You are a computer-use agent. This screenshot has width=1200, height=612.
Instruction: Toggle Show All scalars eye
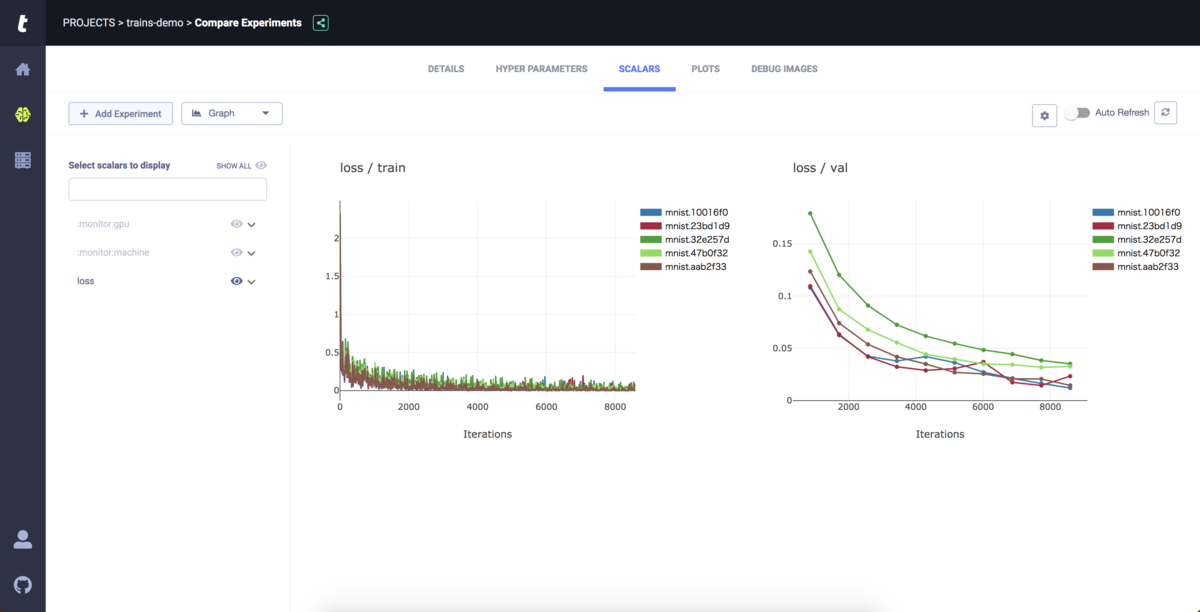tap(261, 166)
